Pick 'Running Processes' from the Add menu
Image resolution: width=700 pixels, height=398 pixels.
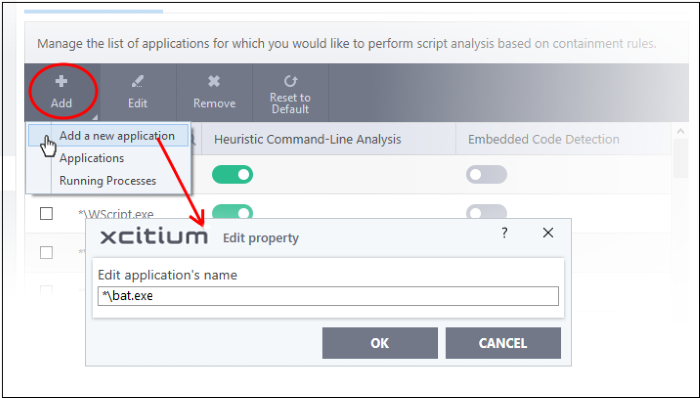point(108,181)
